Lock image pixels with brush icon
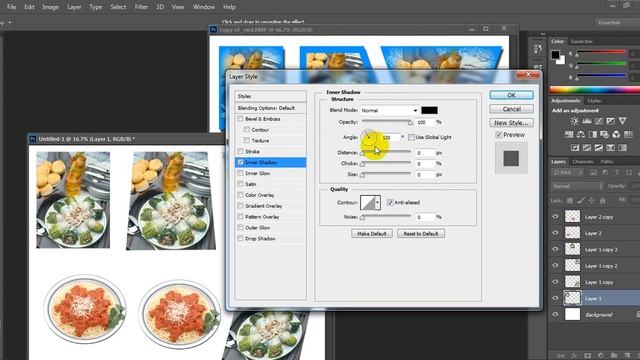The width and height of the screenshot is (640, 360). pyautogui.click(x=580, y=200)
